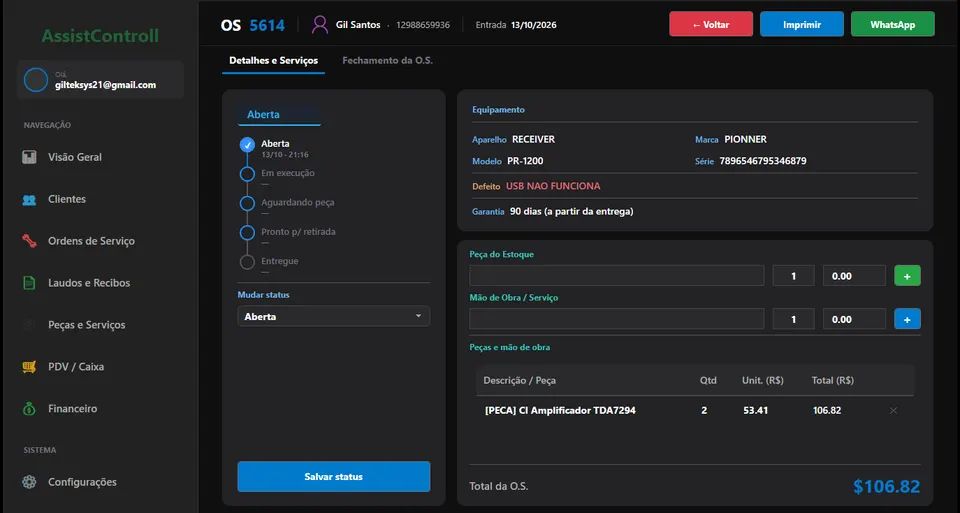Click the customer avatar icon beside Gil Santos
The width and height of the screenshot is (960, 513).
(x=320, y=24)
